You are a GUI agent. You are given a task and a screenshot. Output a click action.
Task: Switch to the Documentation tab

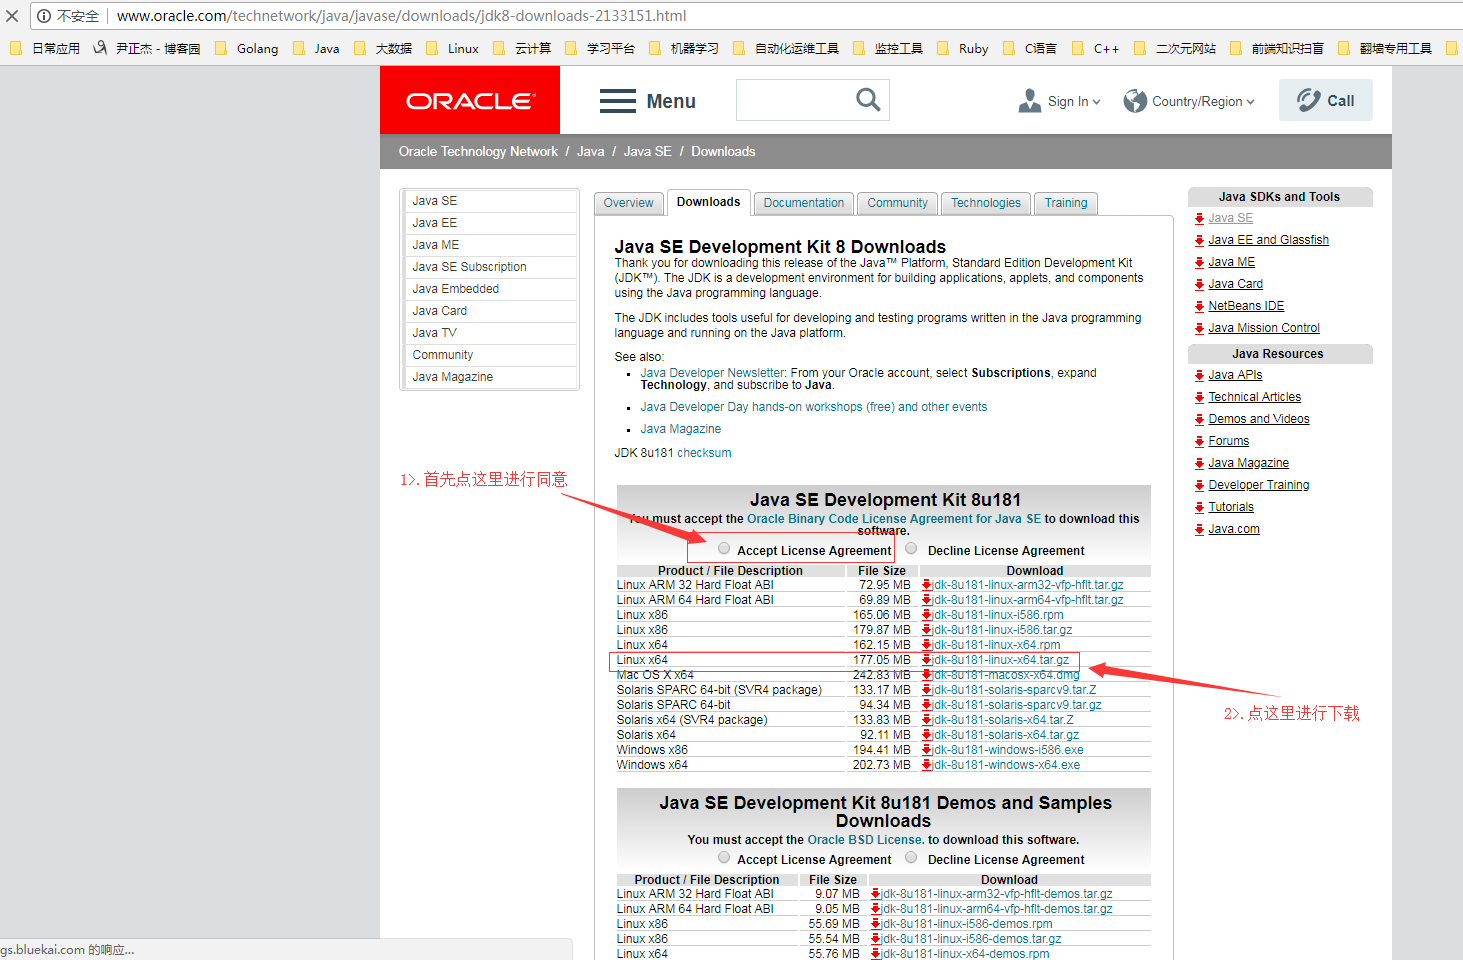pos(804,203)
